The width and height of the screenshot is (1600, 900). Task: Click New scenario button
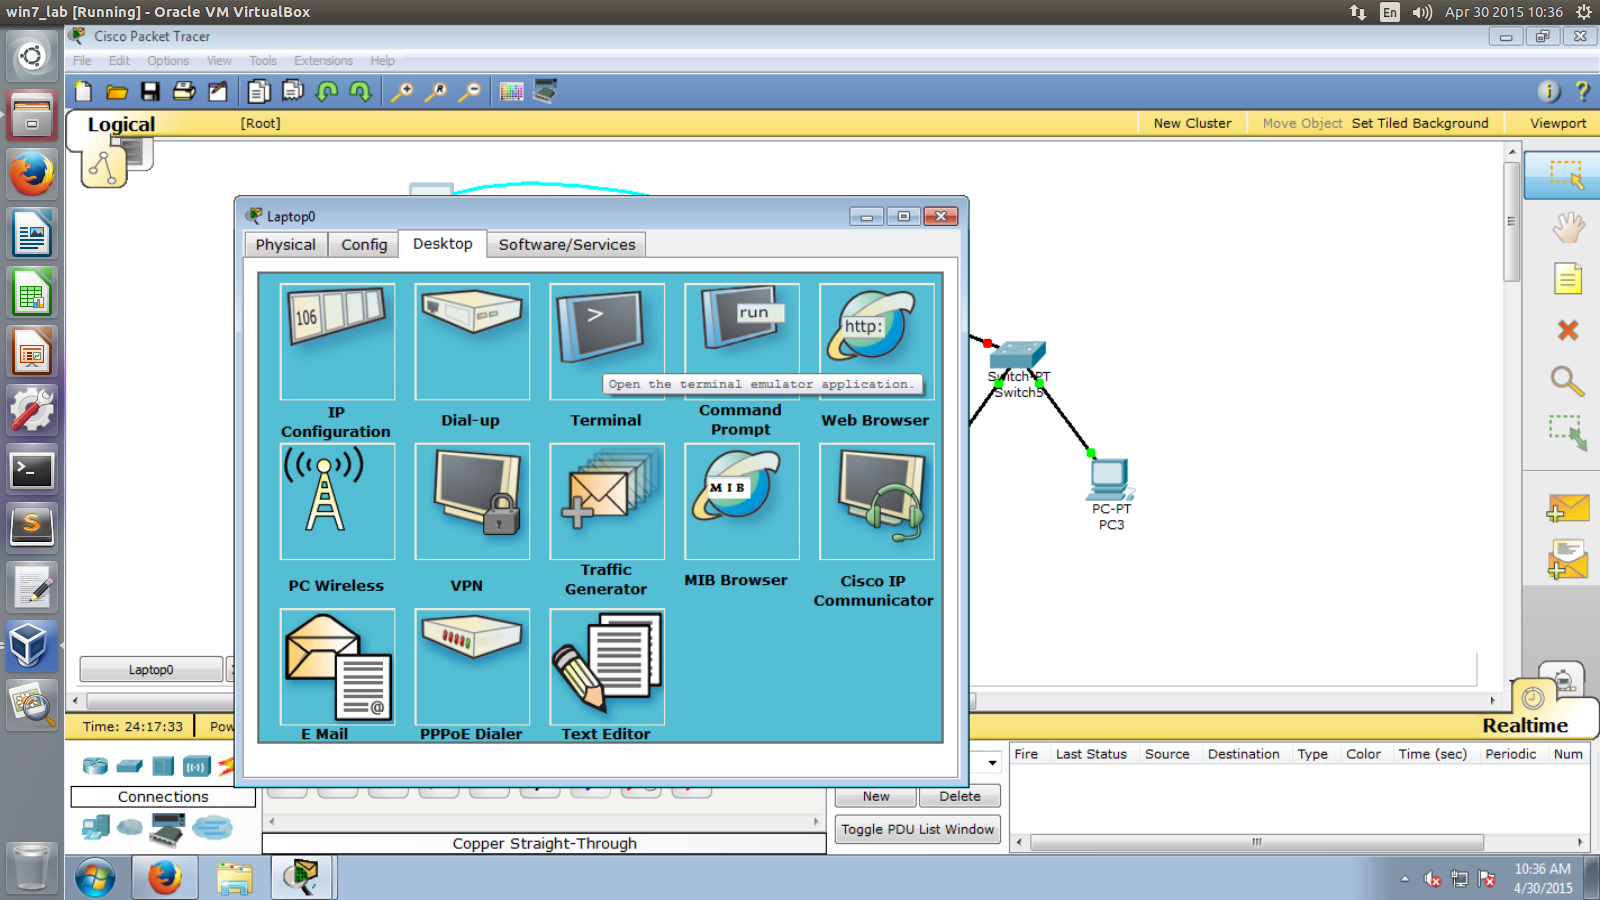tap(876, 796)
